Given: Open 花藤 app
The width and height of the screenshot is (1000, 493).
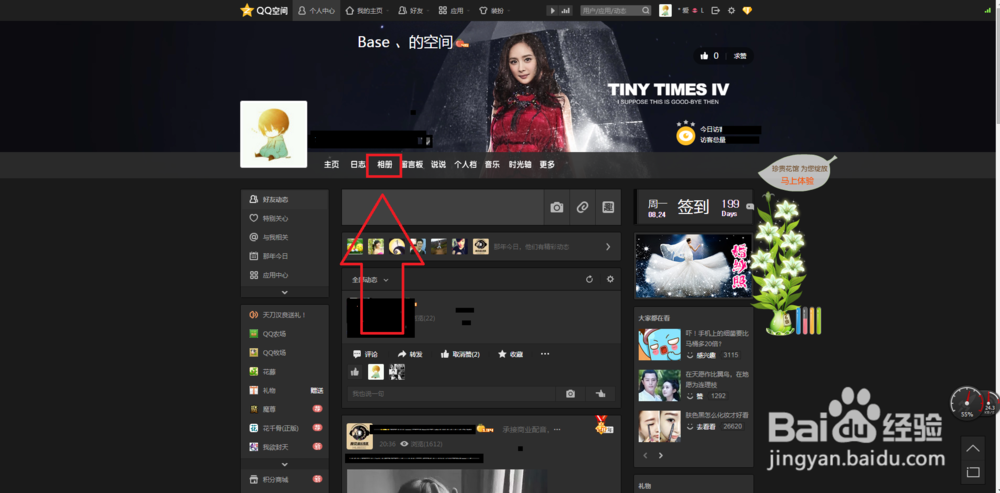Looking at the screenshot, I should pos(268,372).
